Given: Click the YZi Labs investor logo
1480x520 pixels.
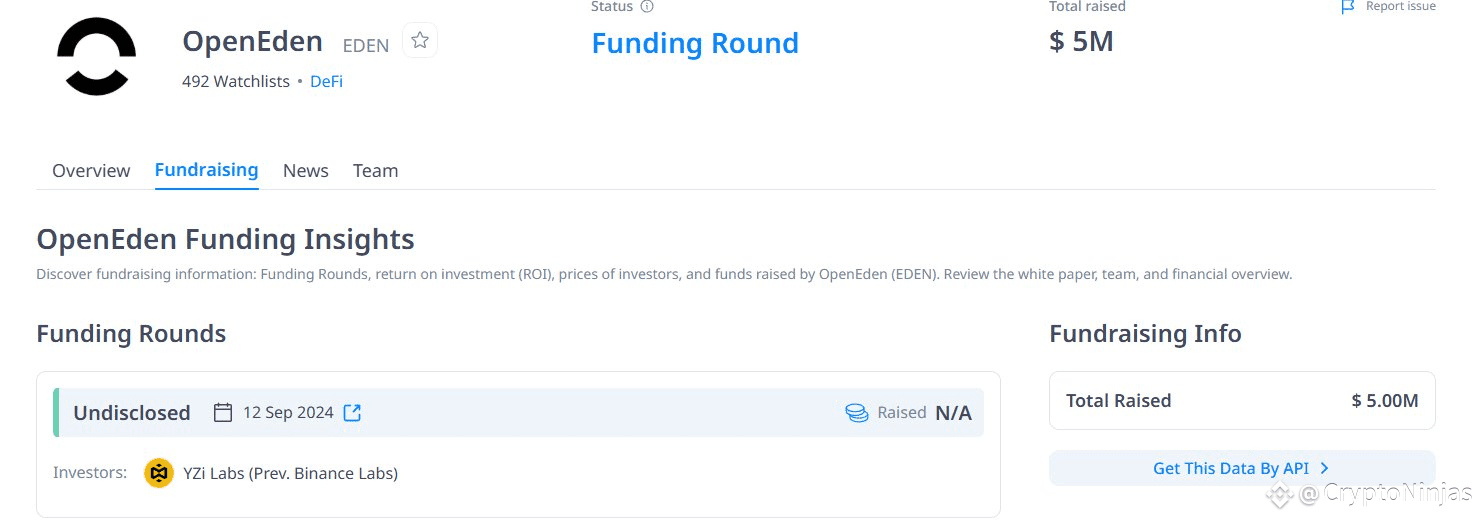Looking at the screenshot, I should (159, 473).
